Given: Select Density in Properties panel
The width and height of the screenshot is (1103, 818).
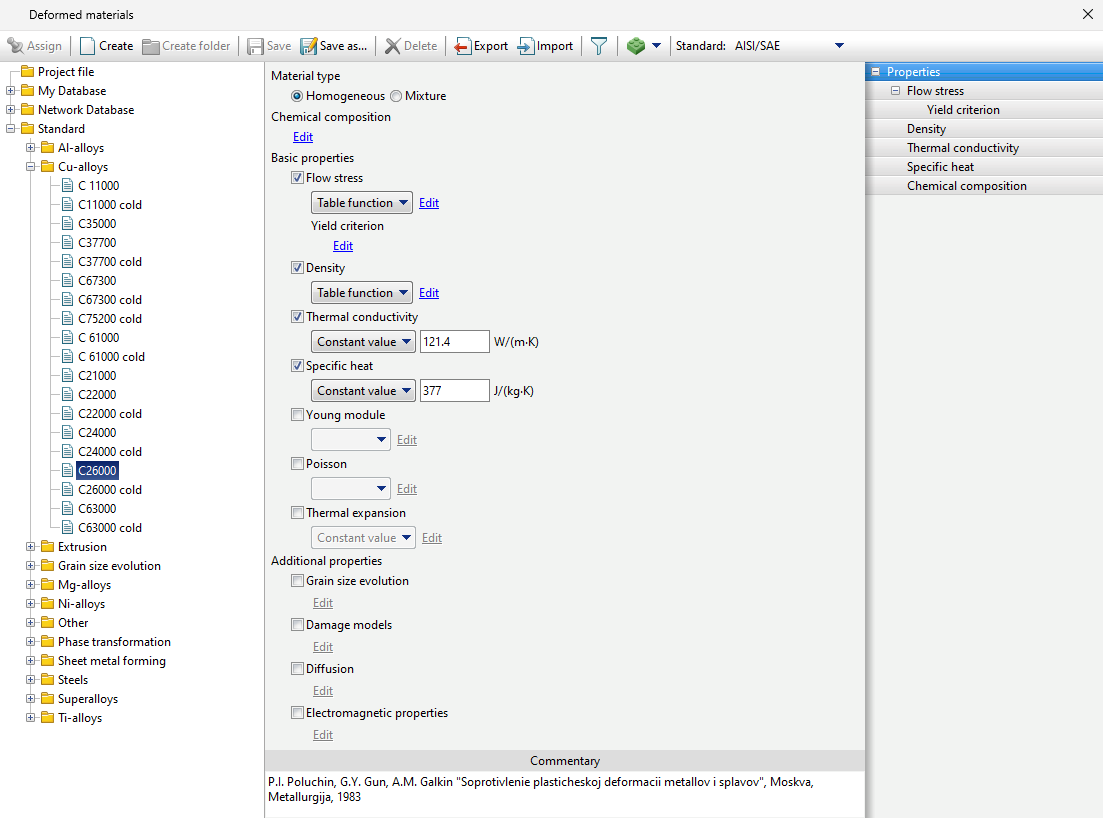Looking at the screenshot, I should 926,129.
